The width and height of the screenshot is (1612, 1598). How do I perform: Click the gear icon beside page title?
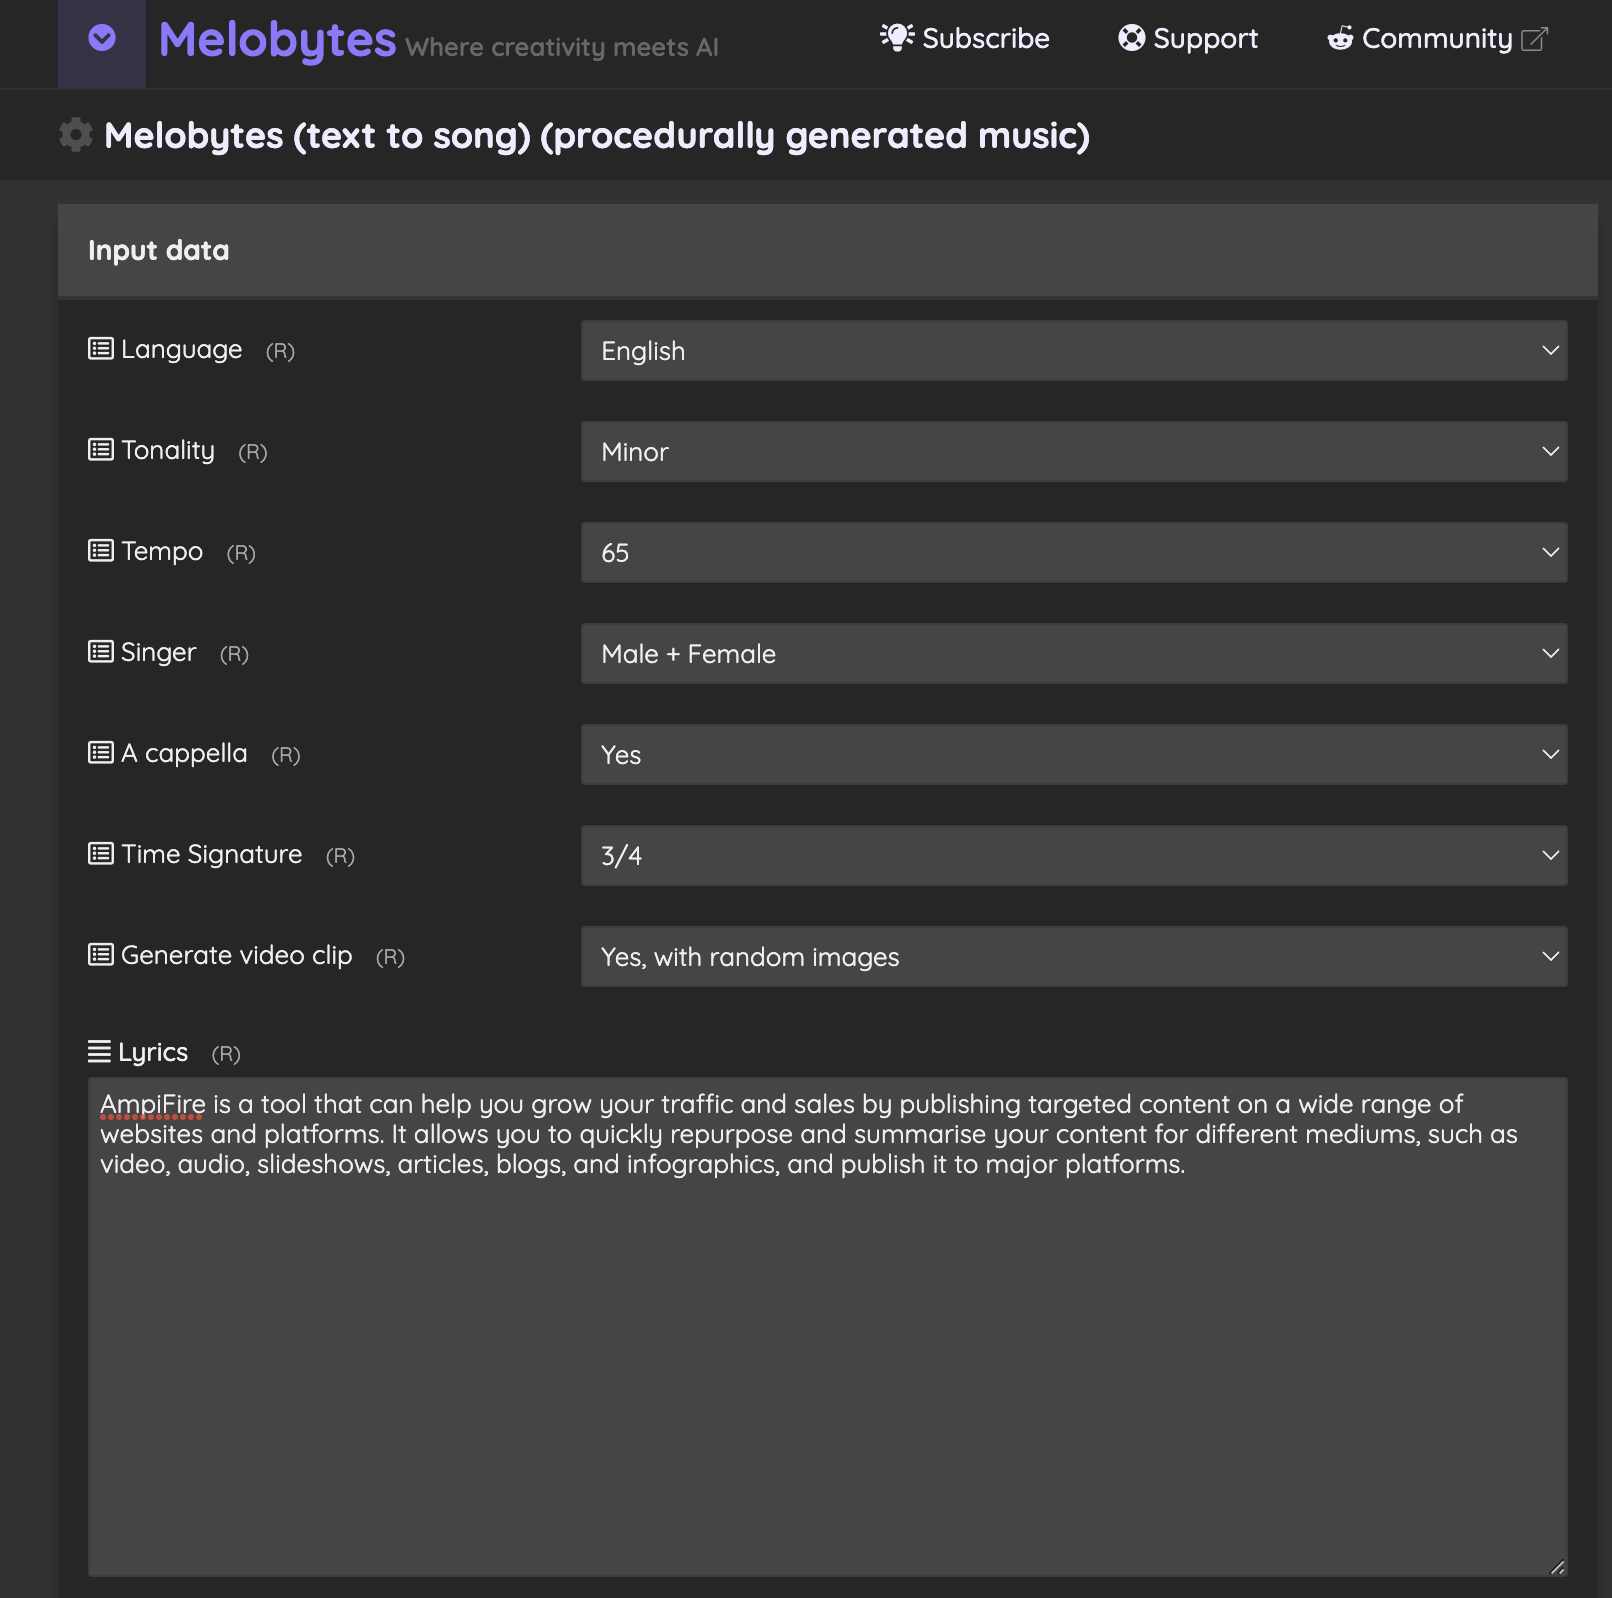[76, 135]
